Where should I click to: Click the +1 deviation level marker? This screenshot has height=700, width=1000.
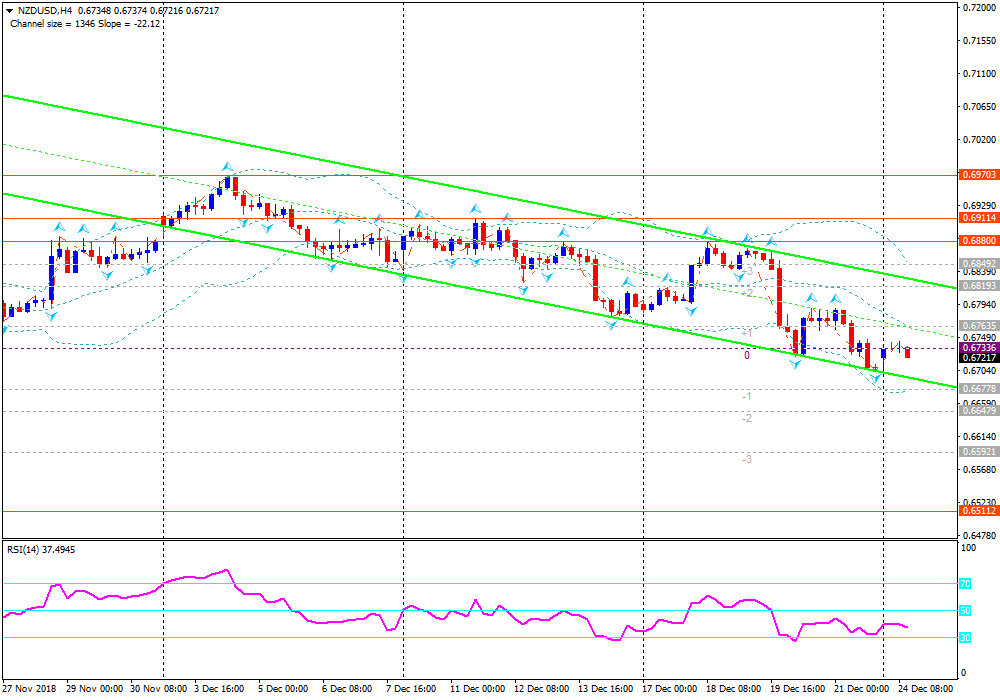point(747,333)
